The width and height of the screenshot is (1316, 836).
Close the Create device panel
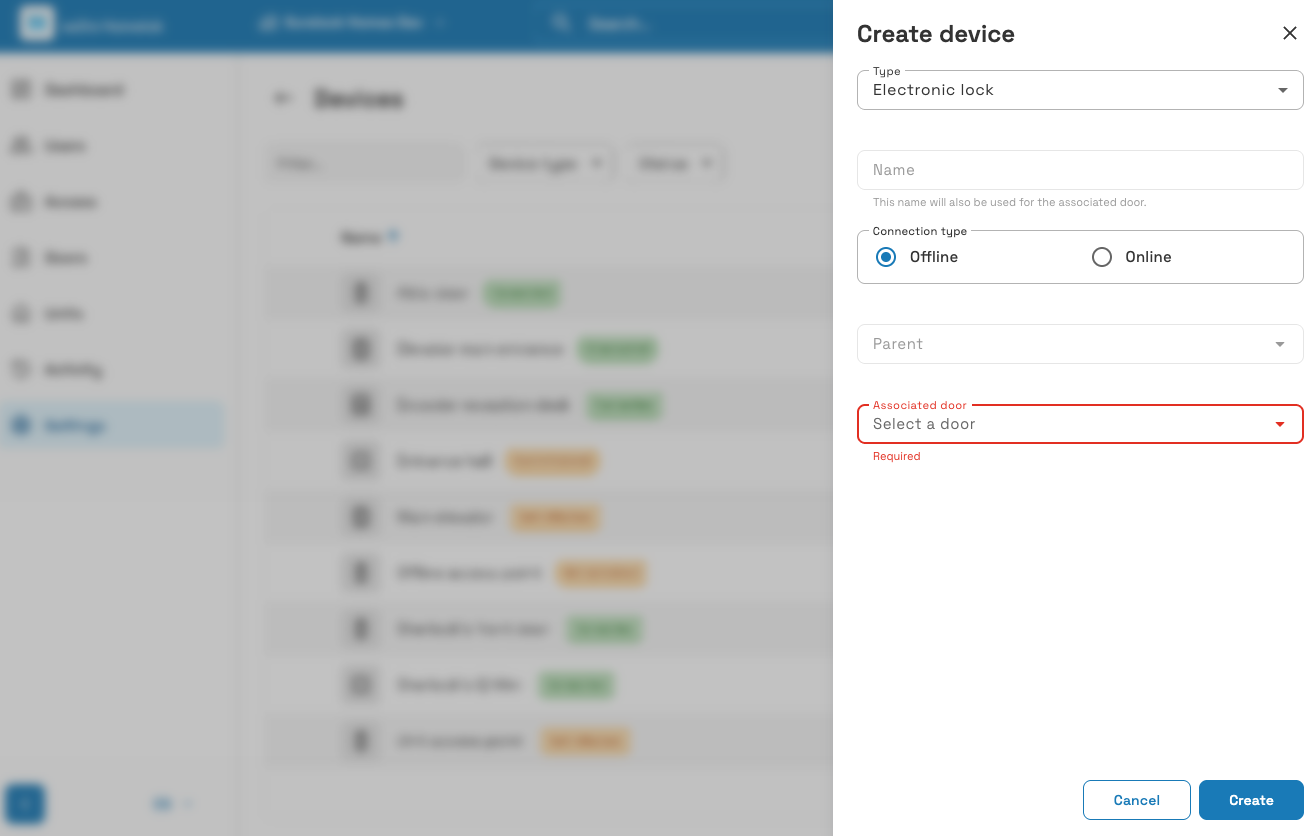tap(1289, 33)
